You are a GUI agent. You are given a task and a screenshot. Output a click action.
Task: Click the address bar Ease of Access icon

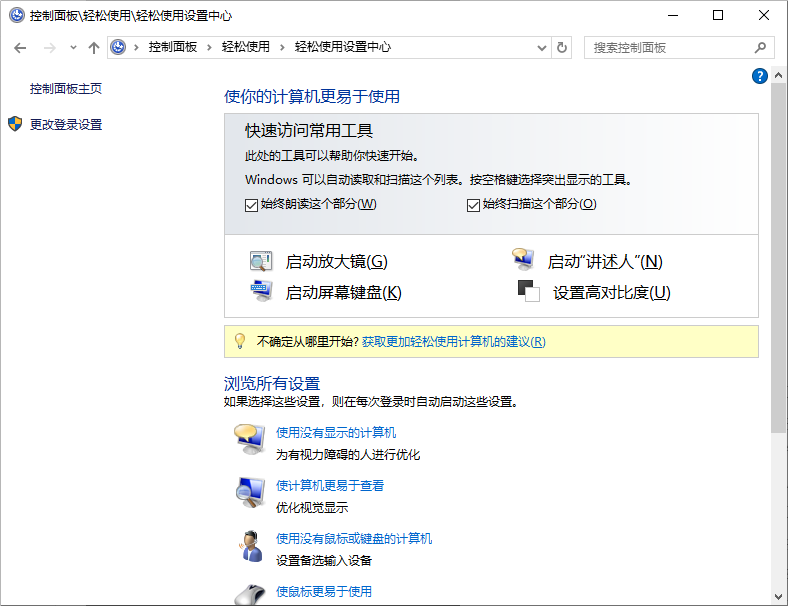pos(118,47)
